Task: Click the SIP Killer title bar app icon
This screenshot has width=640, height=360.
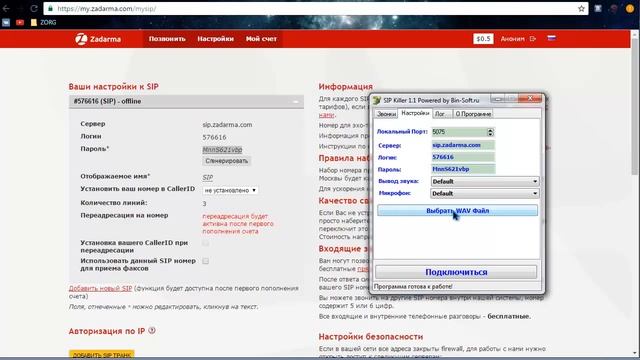Action: [x=377, y=100]
